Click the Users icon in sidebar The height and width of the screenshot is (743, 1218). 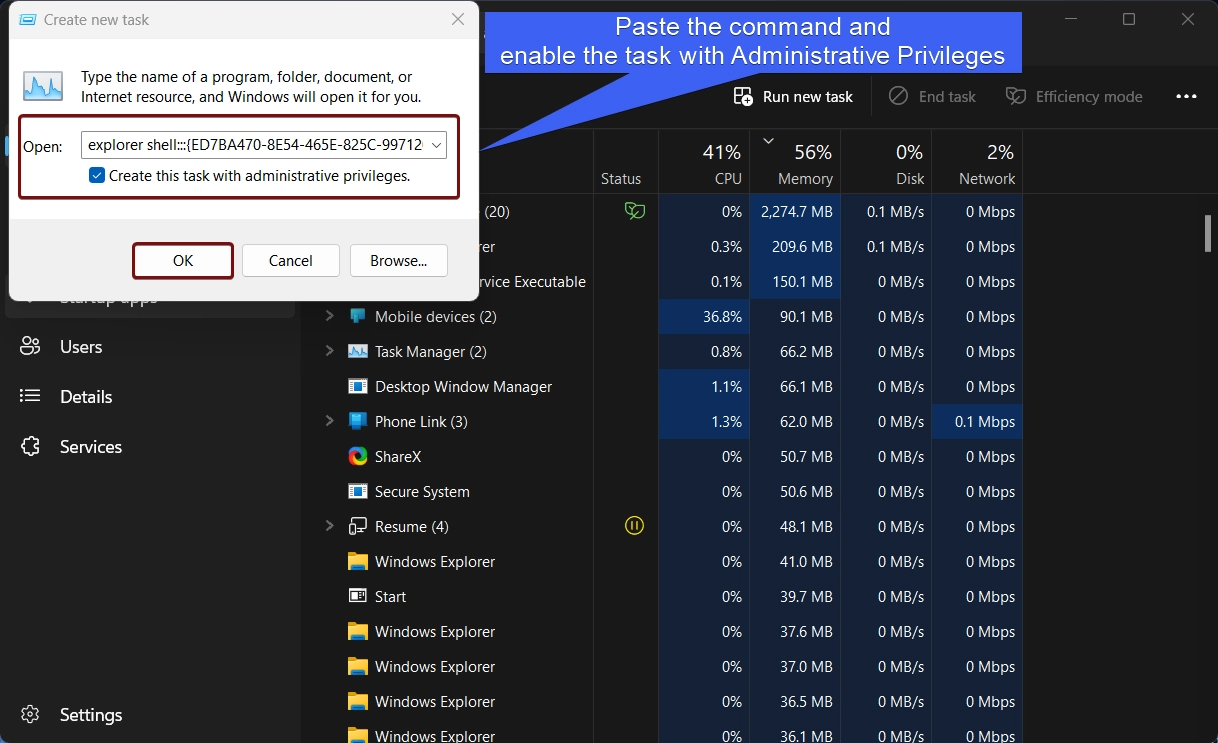[31, 347]
